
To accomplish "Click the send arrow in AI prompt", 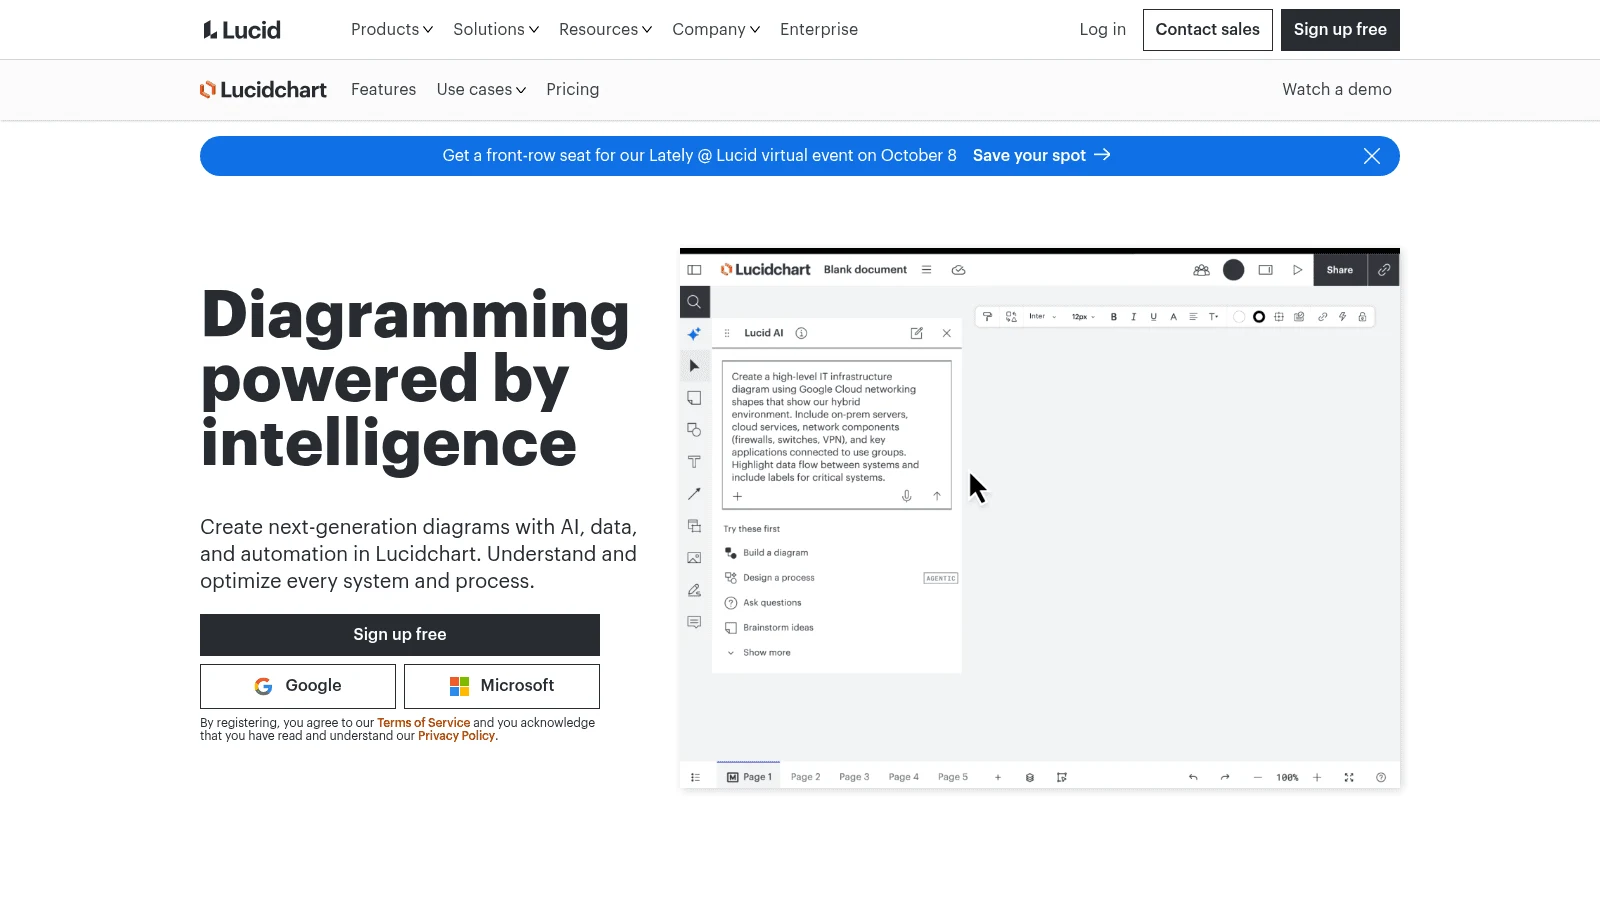I will point(937,496).
